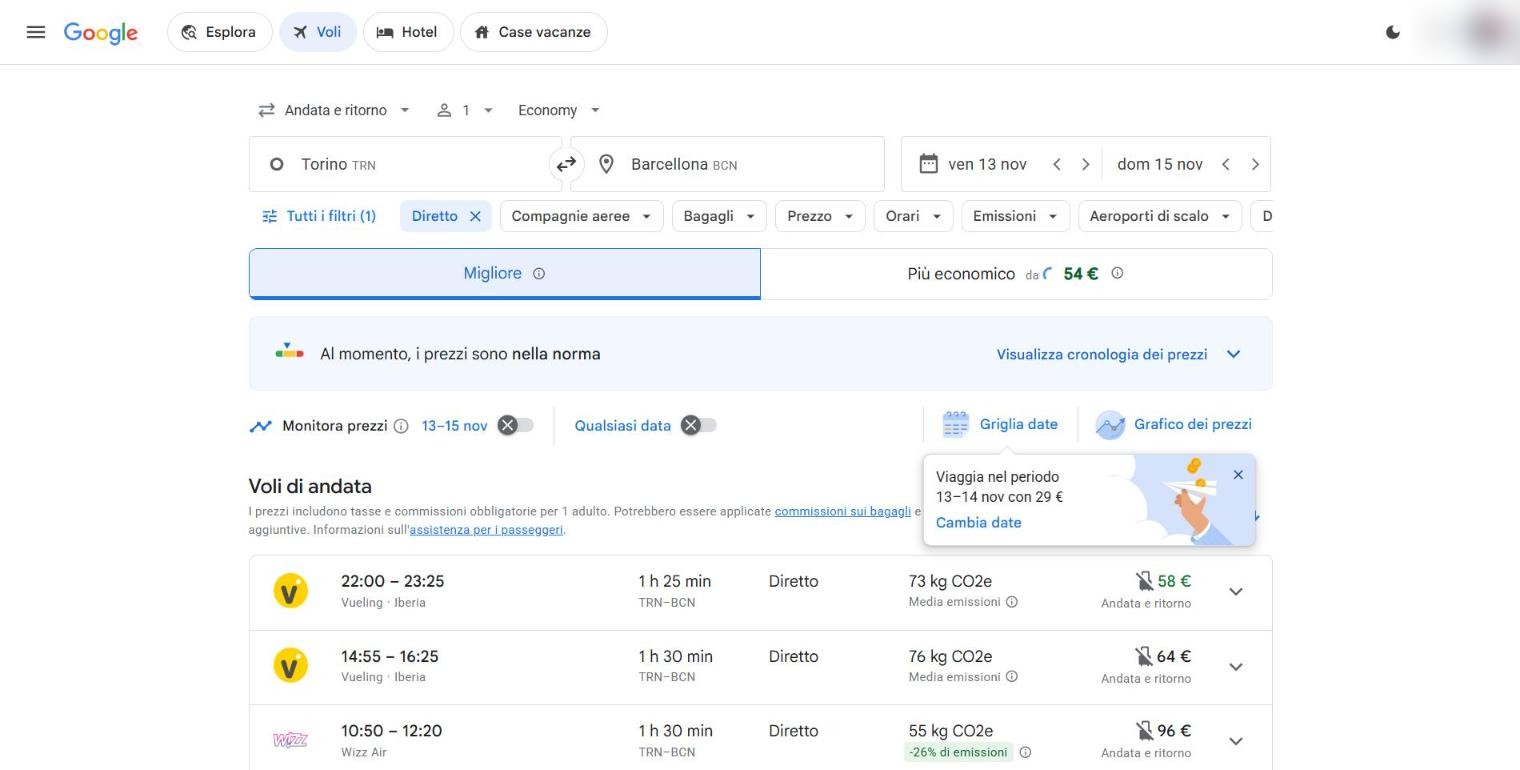The height and width of the screenshot is (770, 1520).
Task: Show emissions info for 14:55 flight
Action: pos(1012,677)
